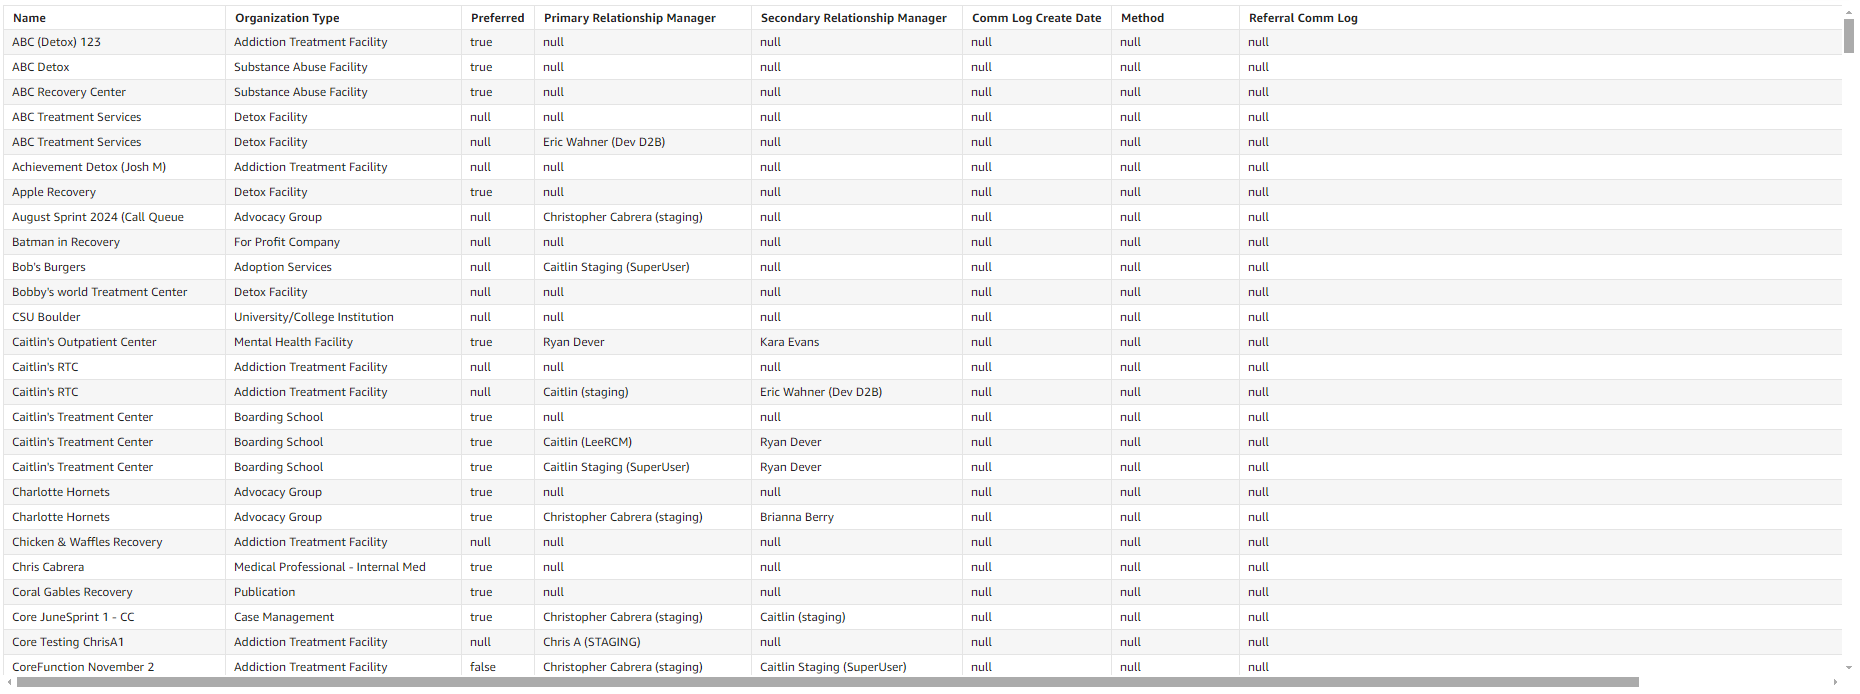Screen dimensions: 1860x694
Task: Select the Medical Professional - Internal Med cell
Action: click(329, 567)
